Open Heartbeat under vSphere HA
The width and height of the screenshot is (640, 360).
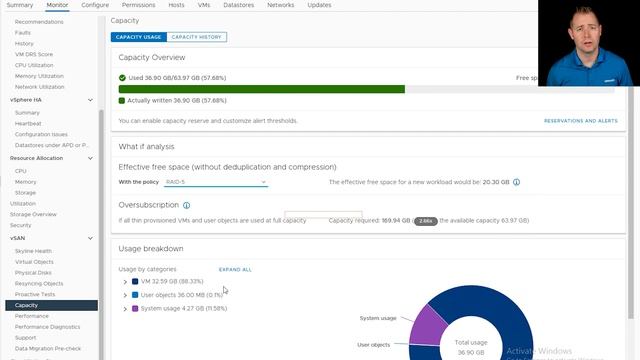(28, 124)
